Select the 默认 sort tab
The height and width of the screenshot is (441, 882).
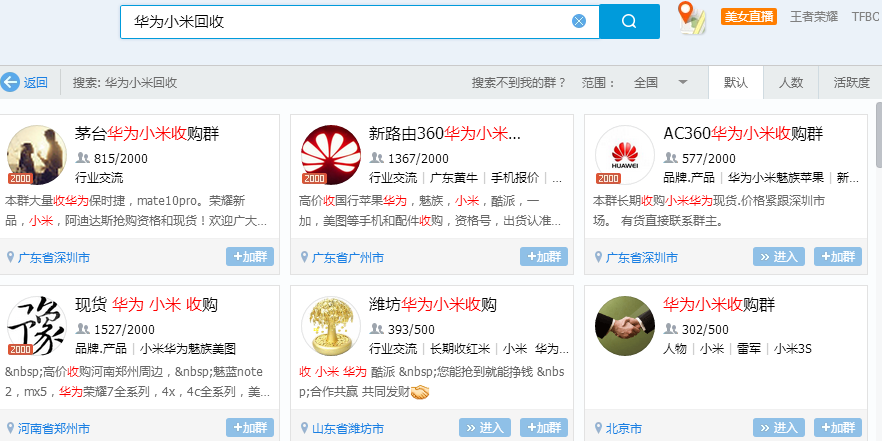[736, 83]
